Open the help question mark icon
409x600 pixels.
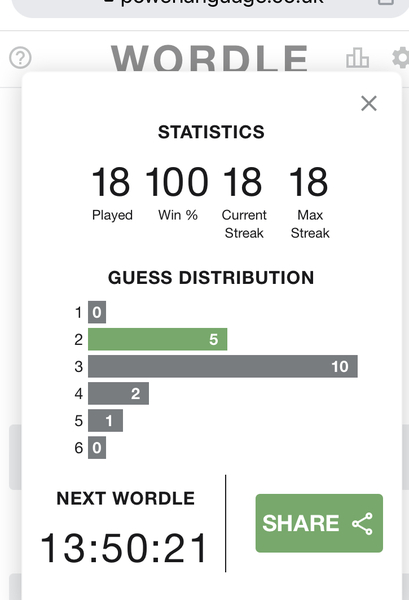(x=20, y=58)
